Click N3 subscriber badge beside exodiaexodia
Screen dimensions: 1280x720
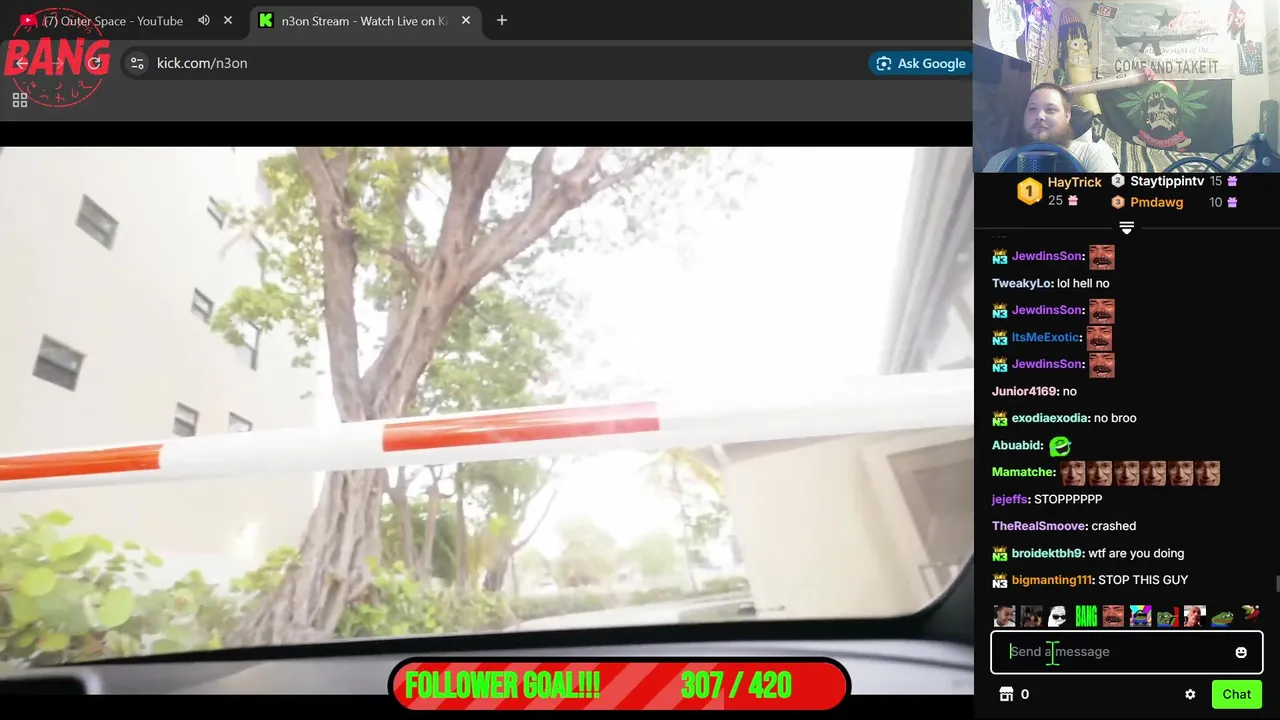click(x=1000, y=418)
